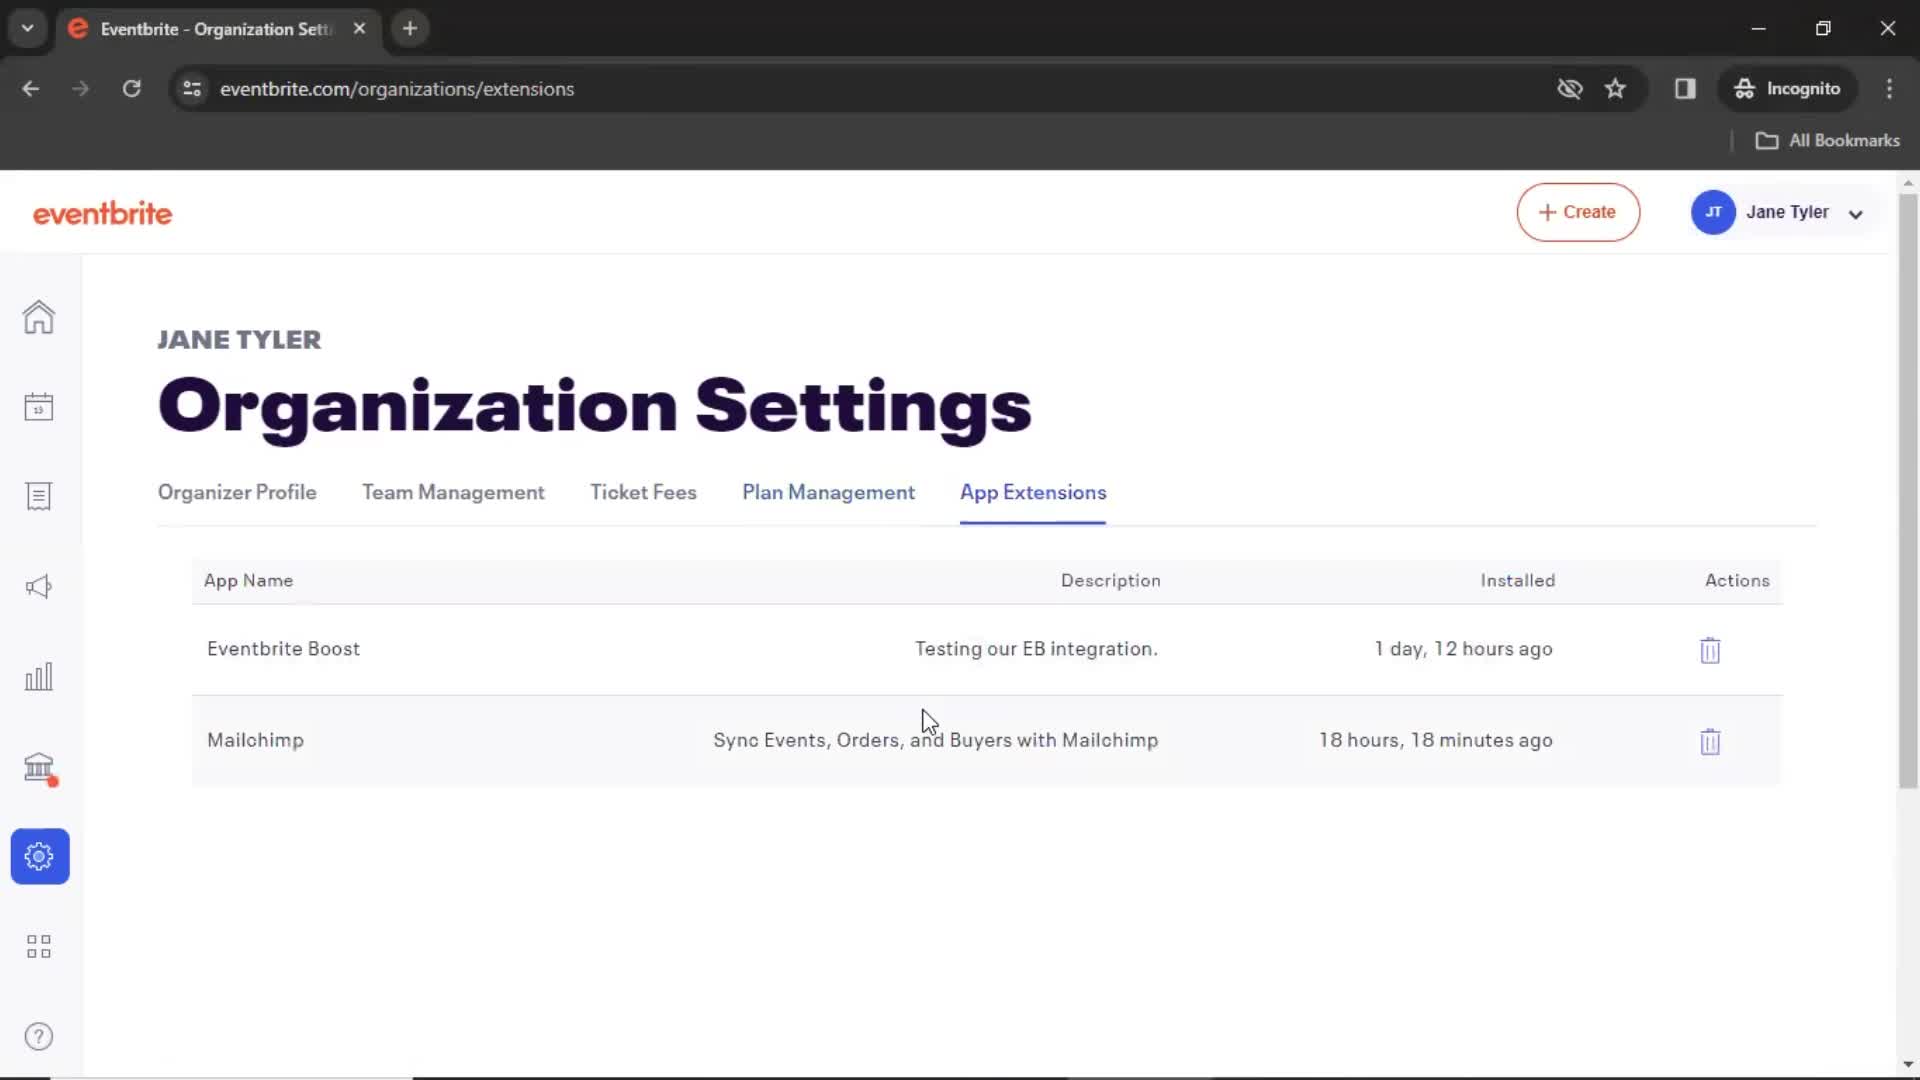1920x1080 pixels.
Task: Click the JANE TYLER heading
Action: coord(239,340)
